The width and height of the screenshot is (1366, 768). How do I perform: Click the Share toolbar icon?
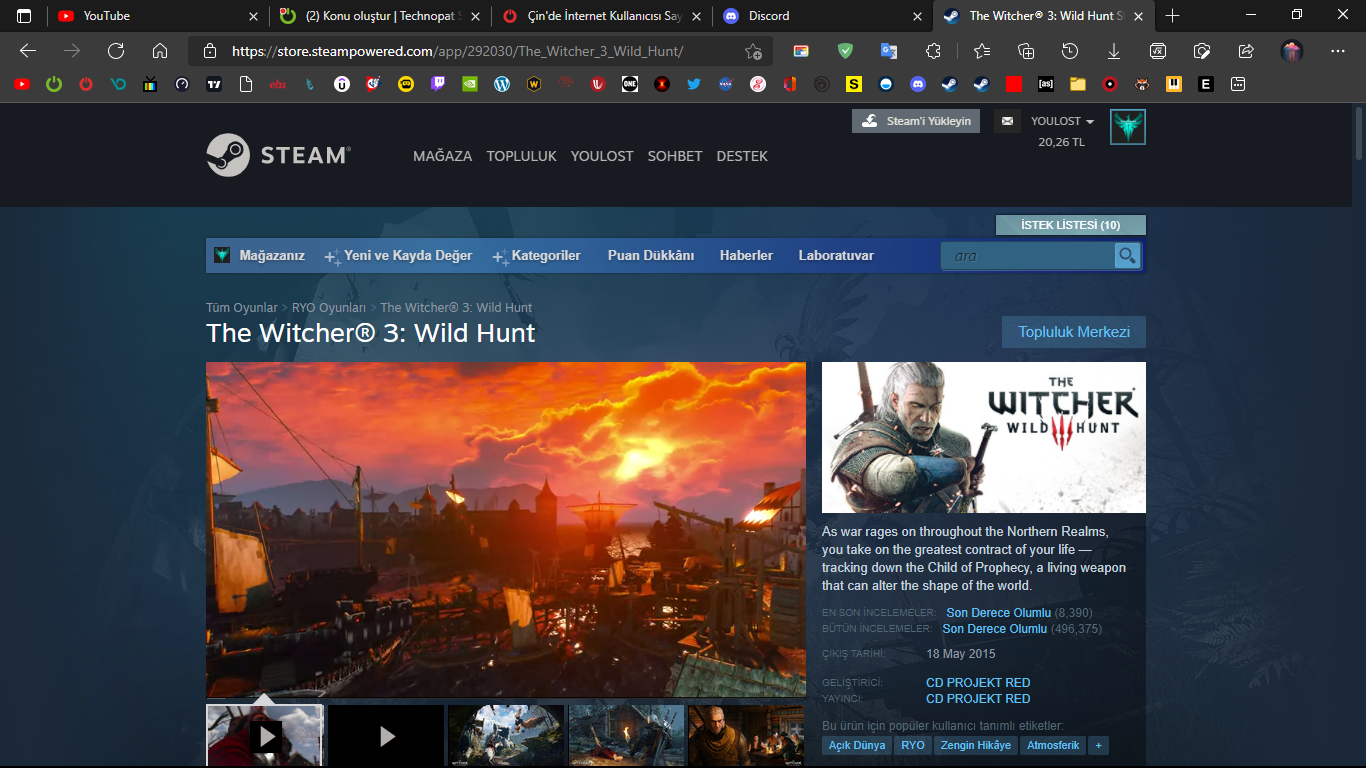point(1246,51)
